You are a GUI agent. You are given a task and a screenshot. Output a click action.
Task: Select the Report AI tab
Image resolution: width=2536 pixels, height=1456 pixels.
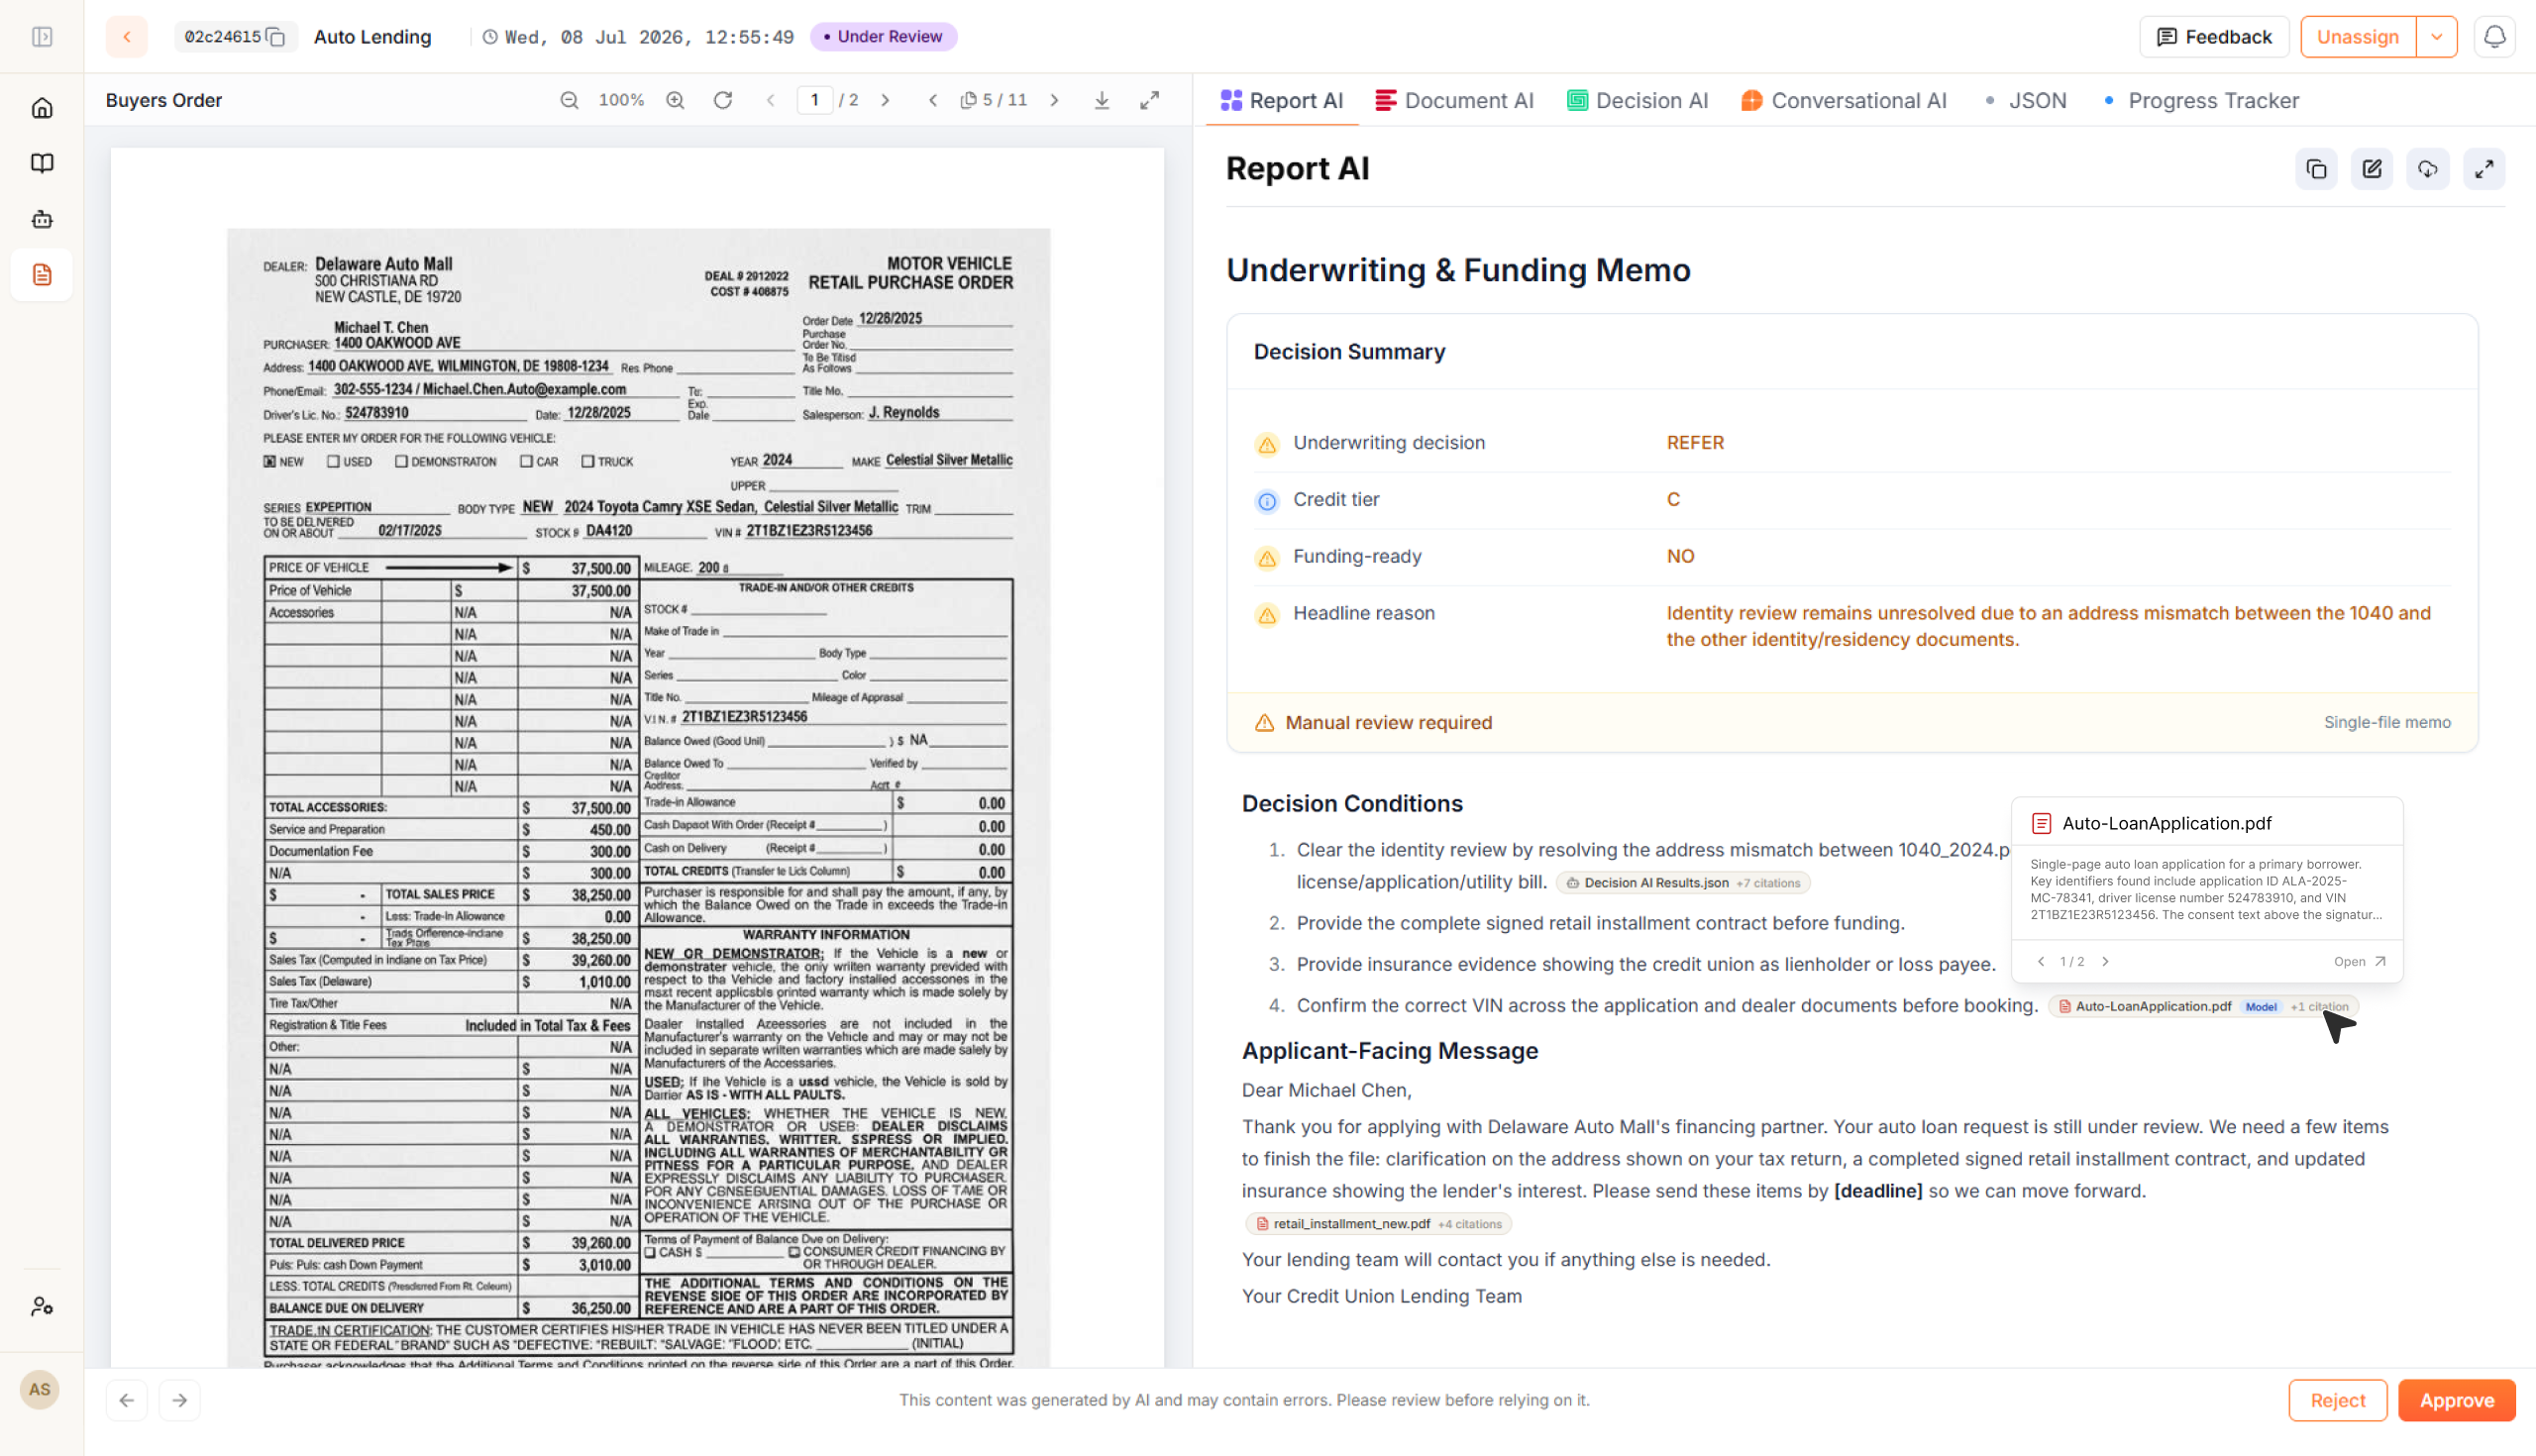click(1282, 100)
